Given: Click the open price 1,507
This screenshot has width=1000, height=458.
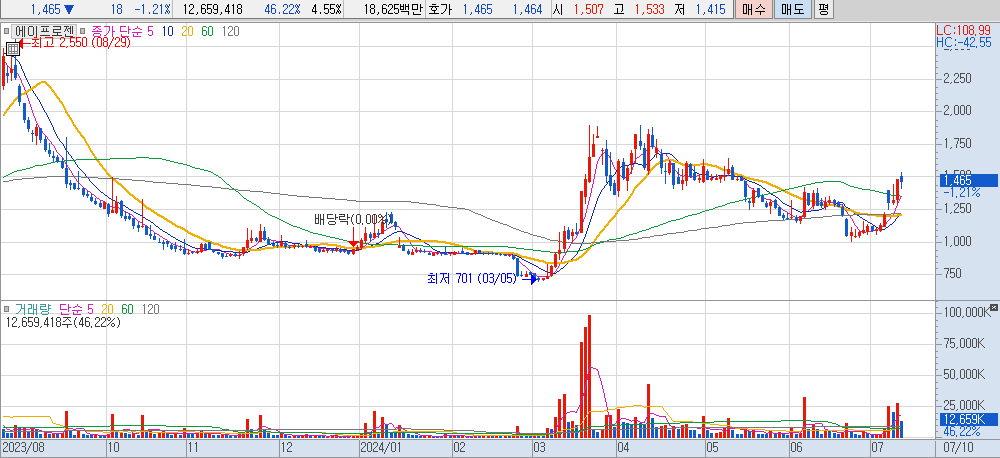Looking at the screenshot, I should (x=587, y=9).
